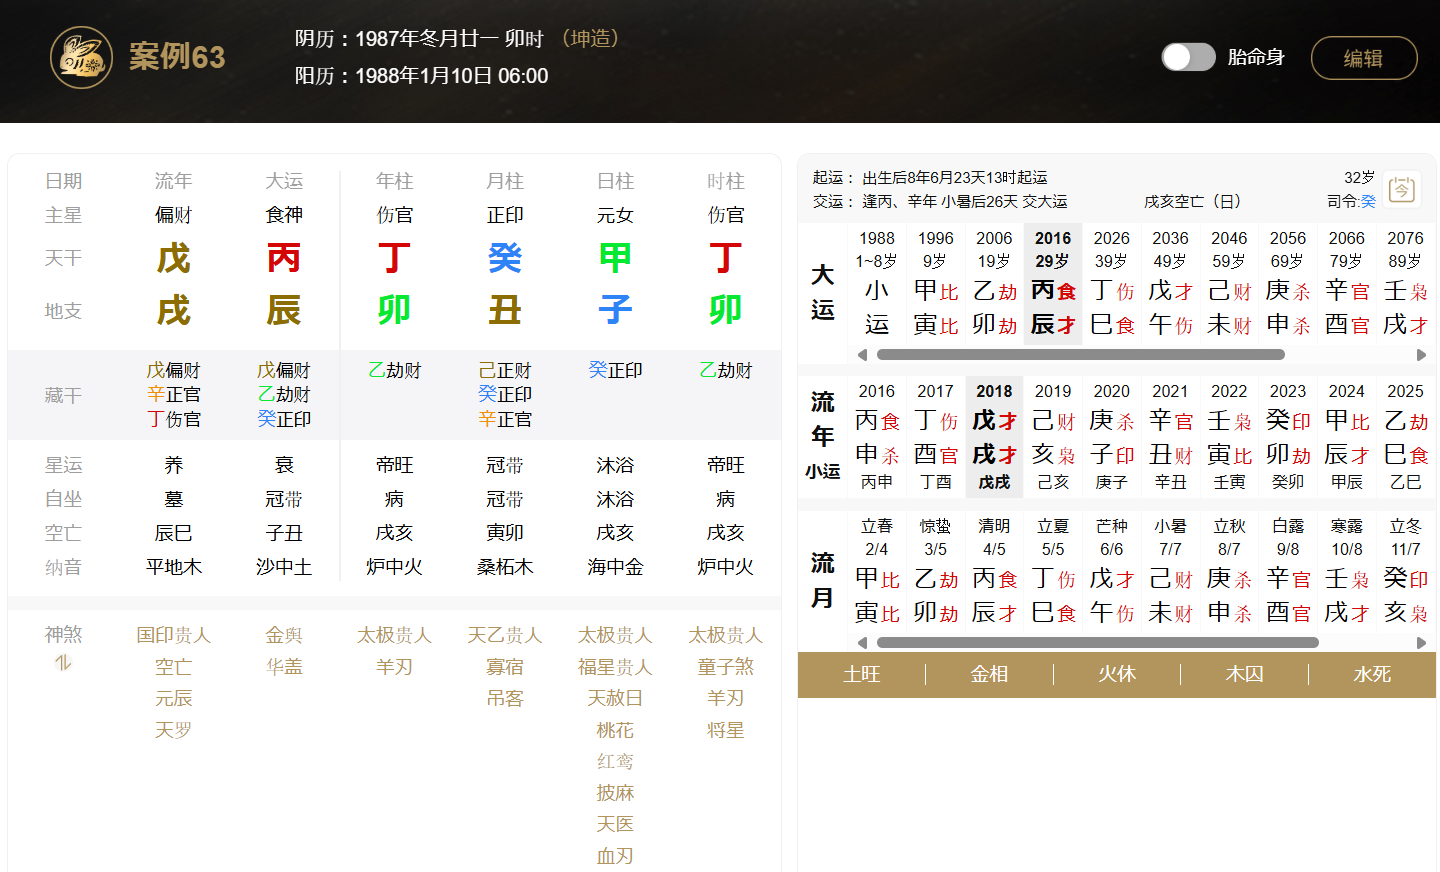Toggle the 胎命身 switch
Screen dimensions: 1440x872
[x=1188, y=57]
